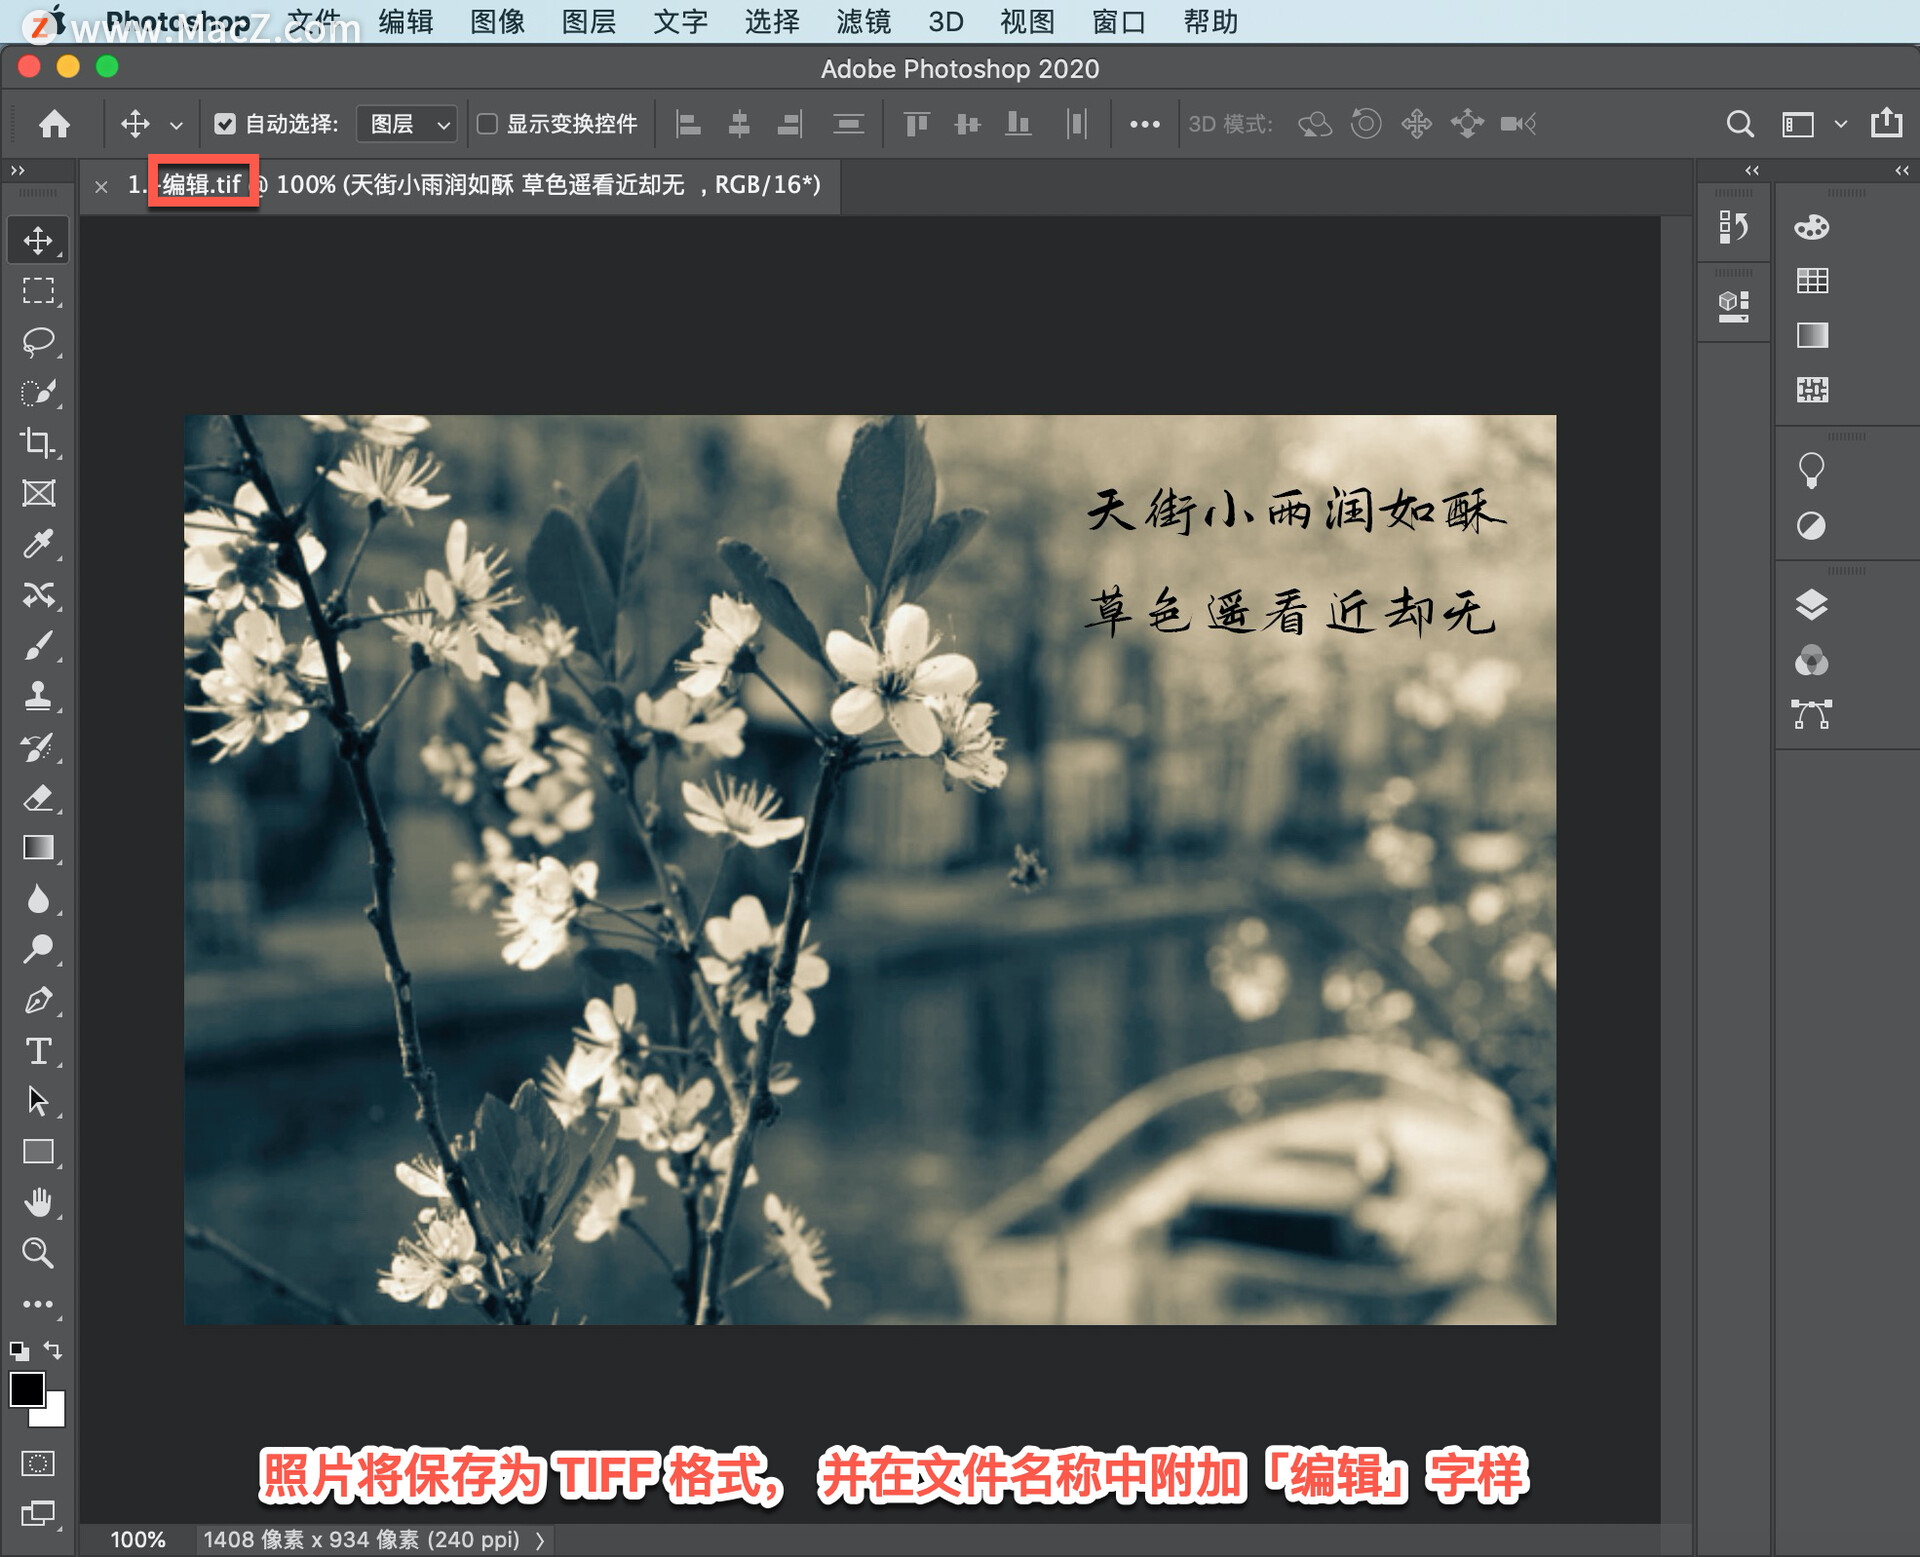The height and width of the screenshot is (1557, 1920).
Task: Select the Pen tool
Action: [38, 1000]
